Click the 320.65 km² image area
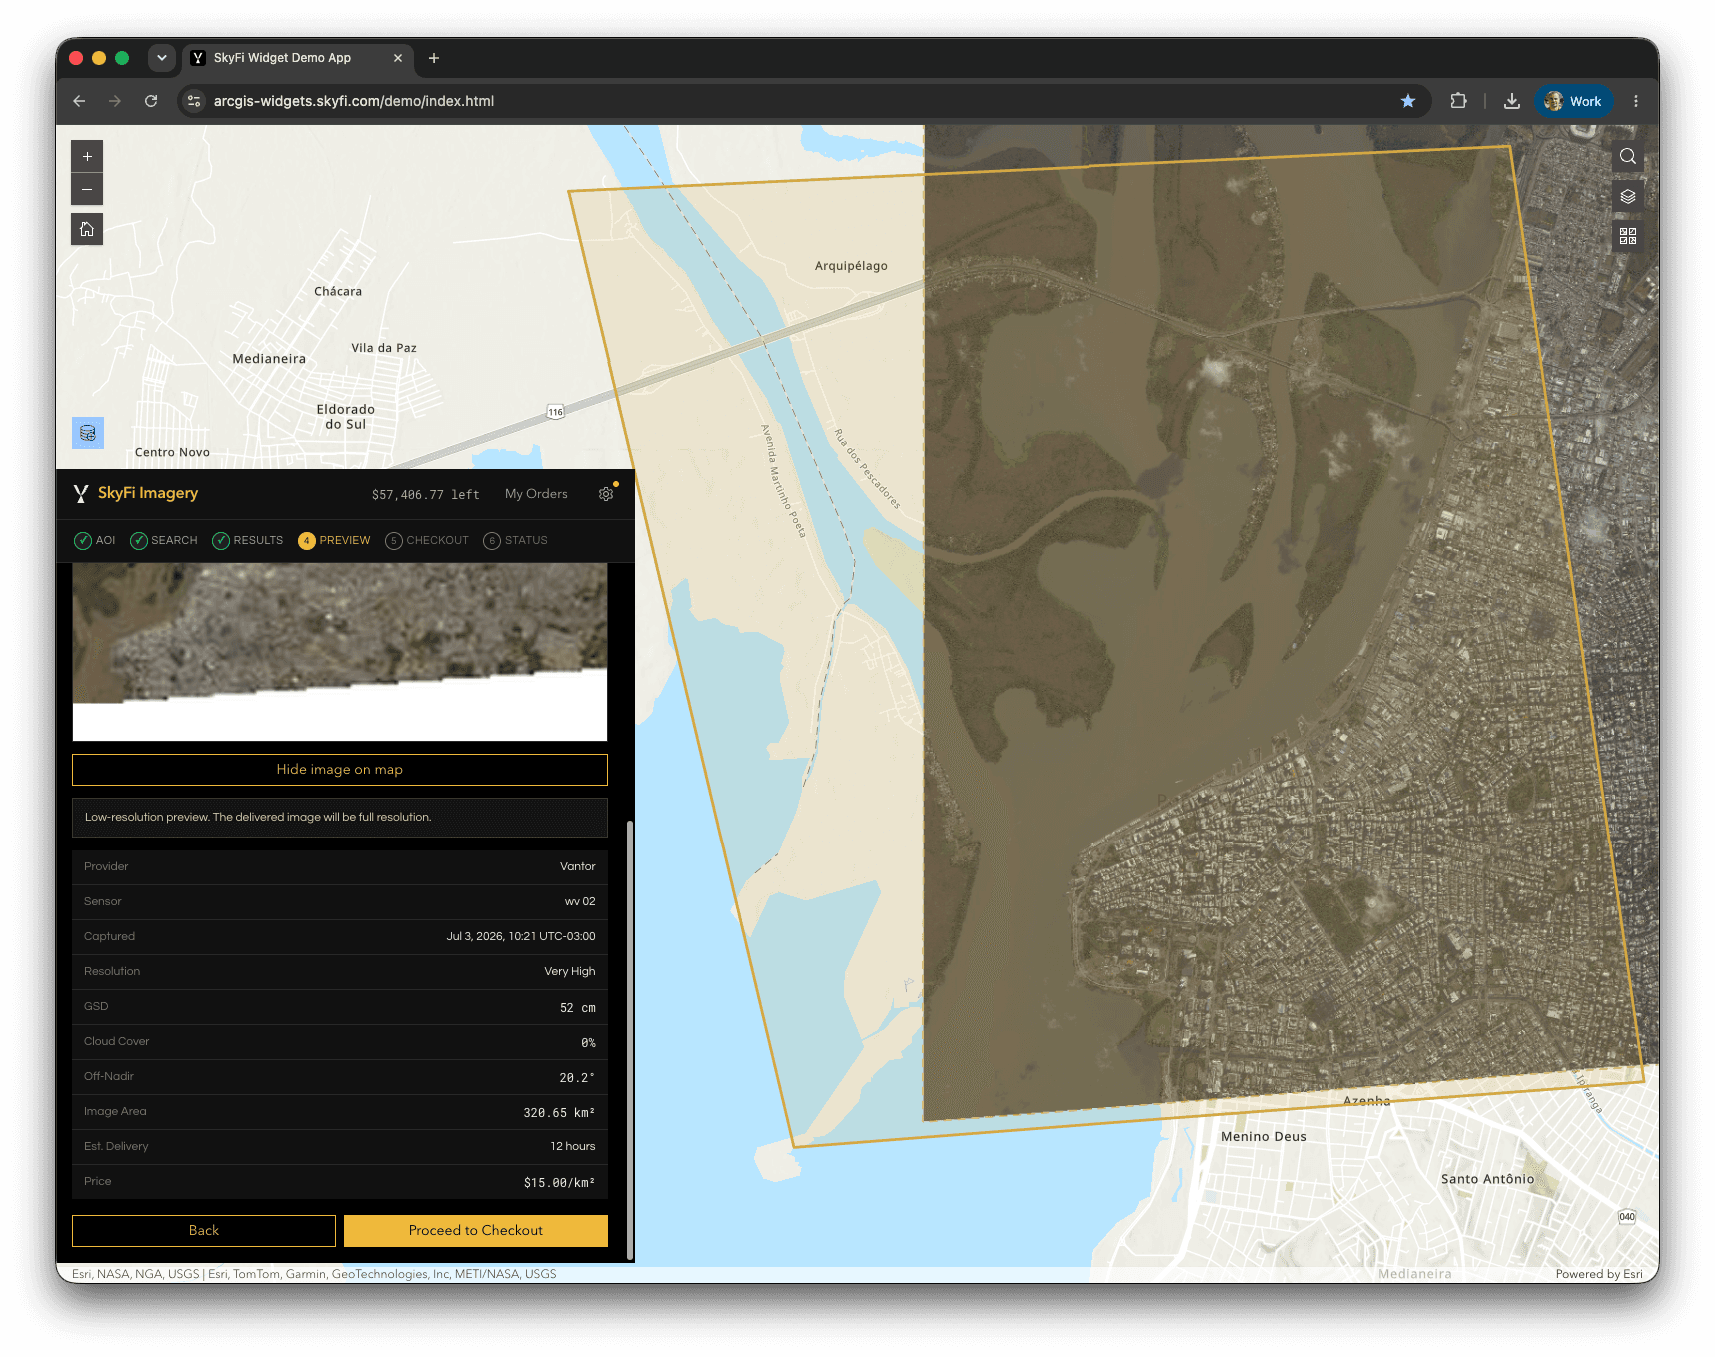 coord(559,1113)
